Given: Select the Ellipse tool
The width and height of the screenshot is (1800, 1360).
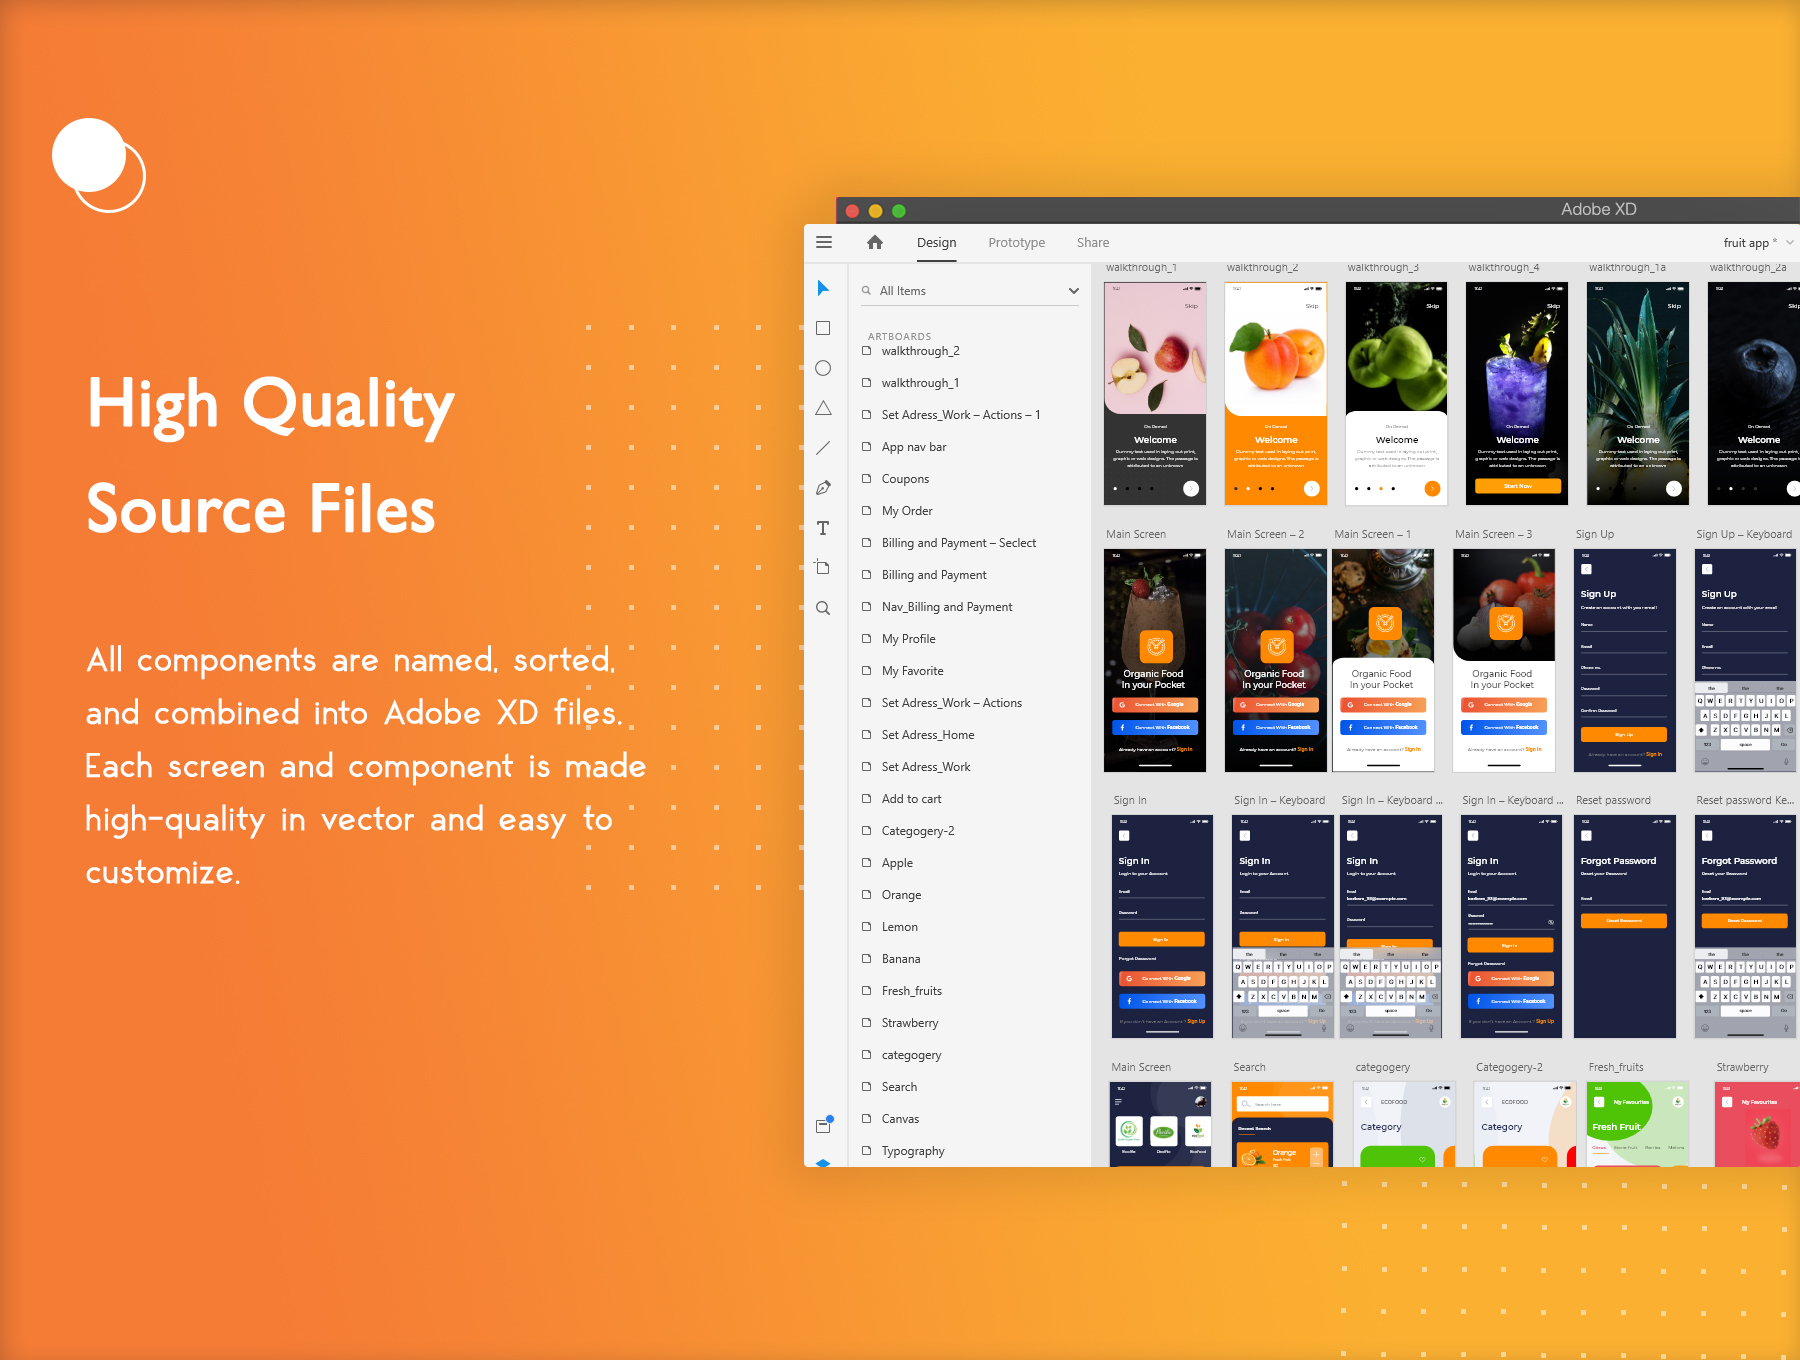Looking at the screenshot, I should [823, 368].
